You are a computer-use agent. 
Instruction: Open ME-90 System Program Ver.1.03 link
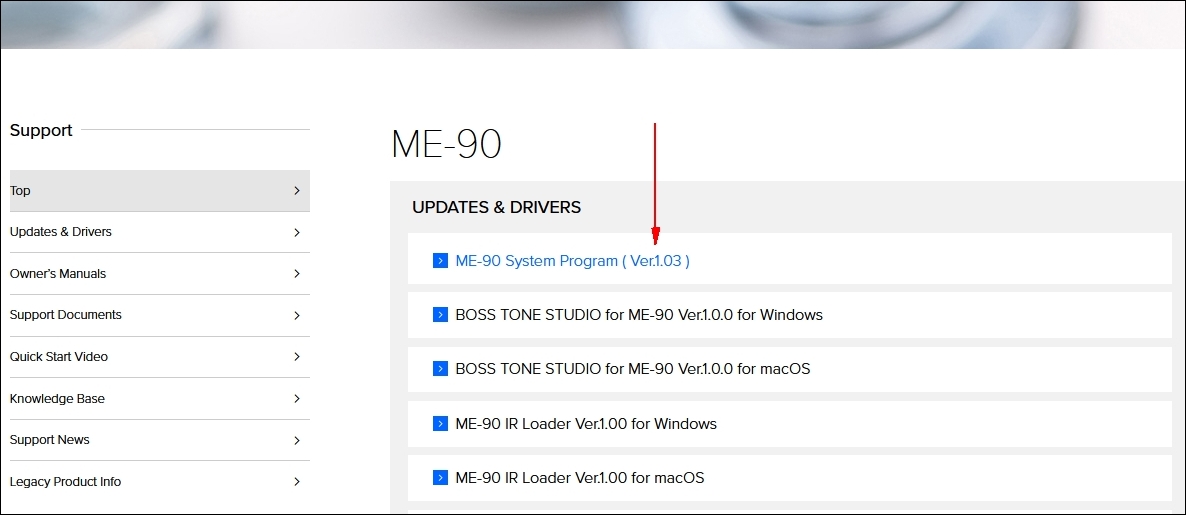(x=573, y=261)
